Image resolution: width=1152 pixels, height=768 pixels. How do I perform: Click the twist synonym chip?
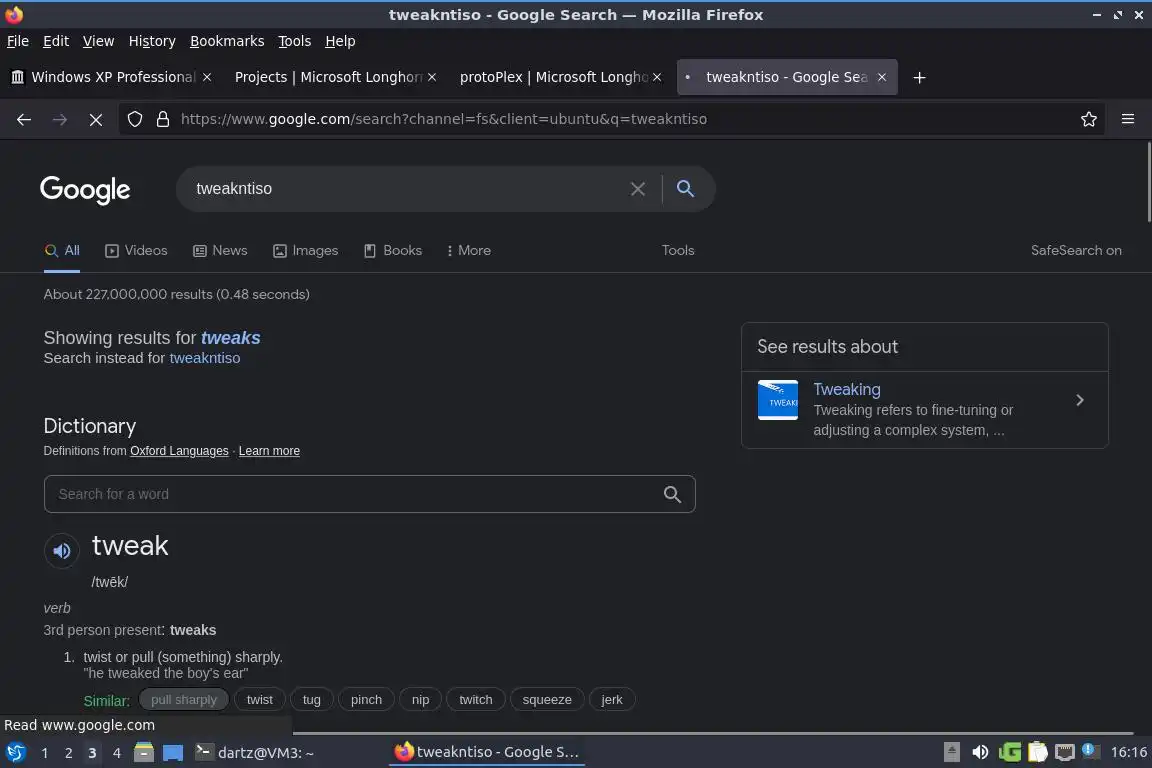pyautogui.click(x=259, y=700)
